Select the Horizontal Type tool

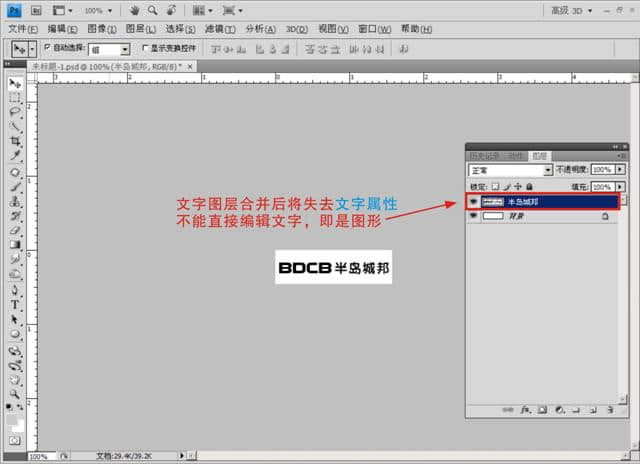pos(15,304)
